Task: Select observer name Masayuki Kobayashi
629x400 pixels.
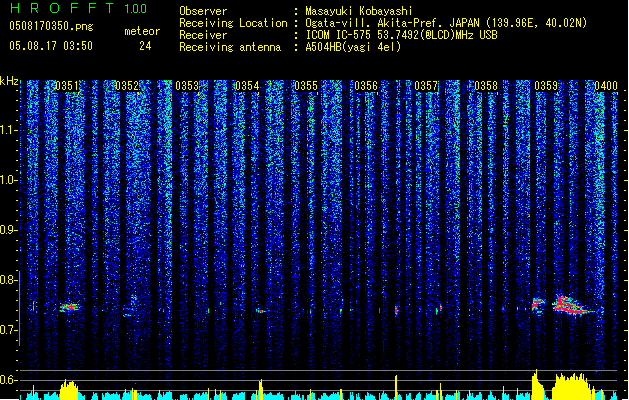Action: (359, 11)
